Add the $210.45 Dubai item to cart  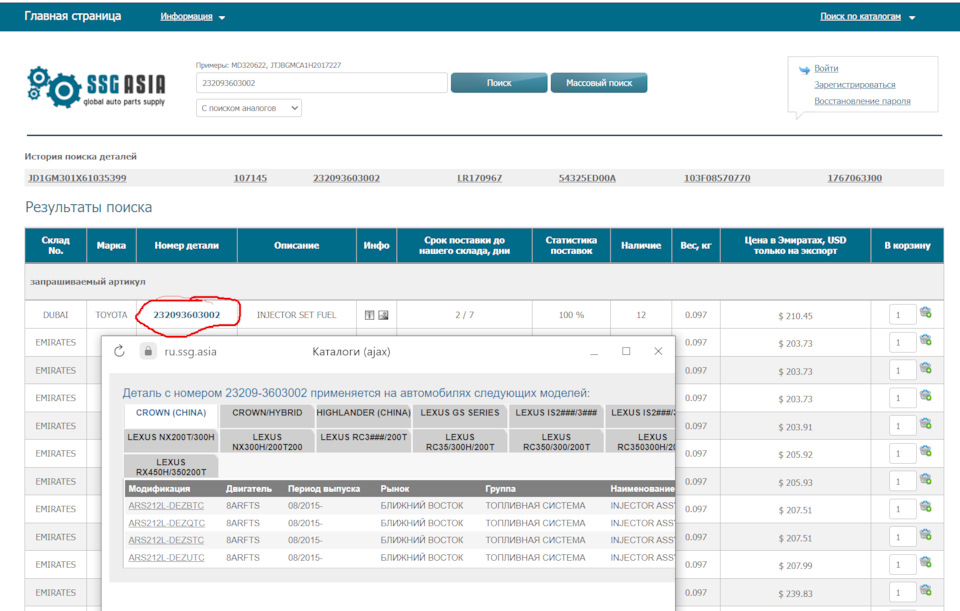point(925,314)
